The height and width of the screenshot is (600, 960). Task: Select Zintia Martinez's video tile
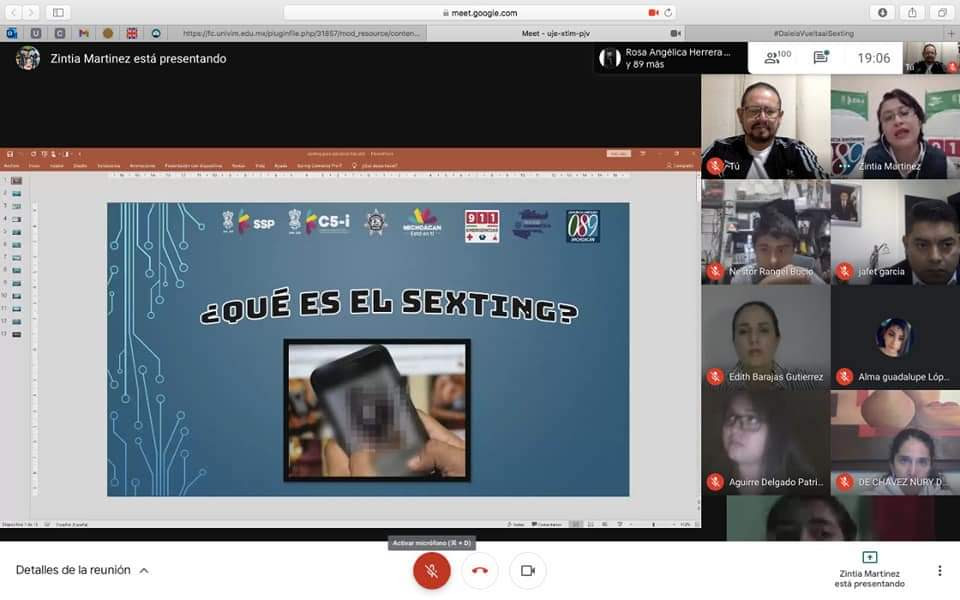[895, 127]
